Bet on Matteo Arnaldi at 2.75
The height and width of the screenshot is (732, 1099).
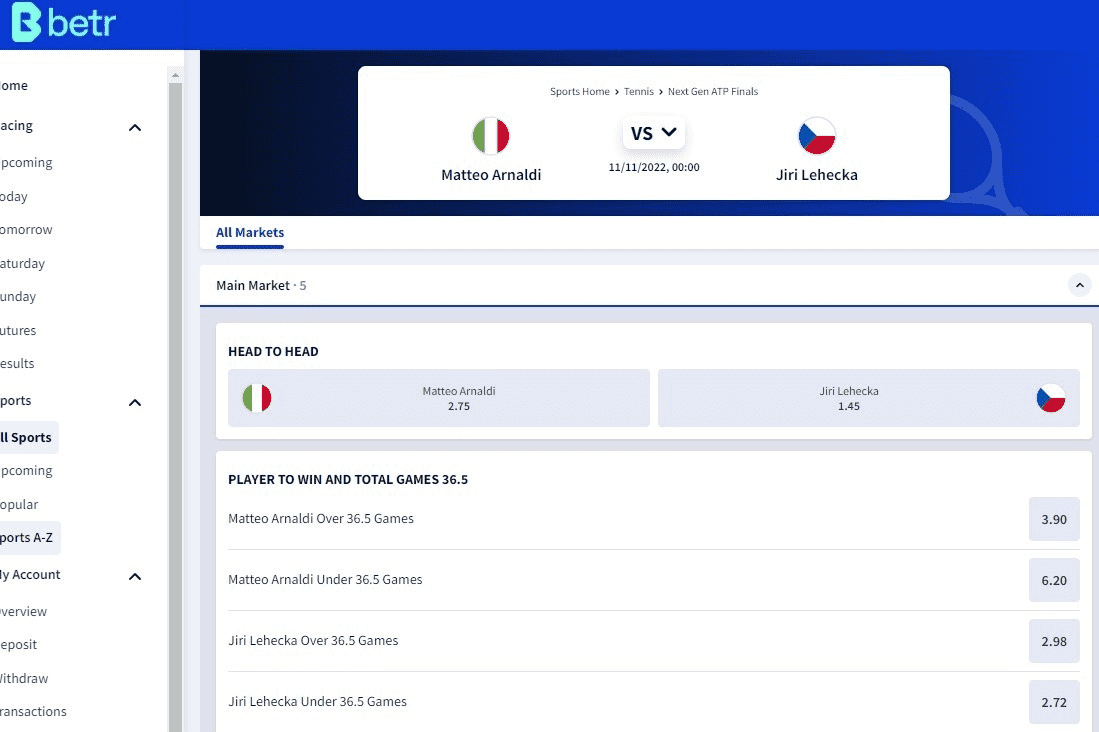pos(439,398)
